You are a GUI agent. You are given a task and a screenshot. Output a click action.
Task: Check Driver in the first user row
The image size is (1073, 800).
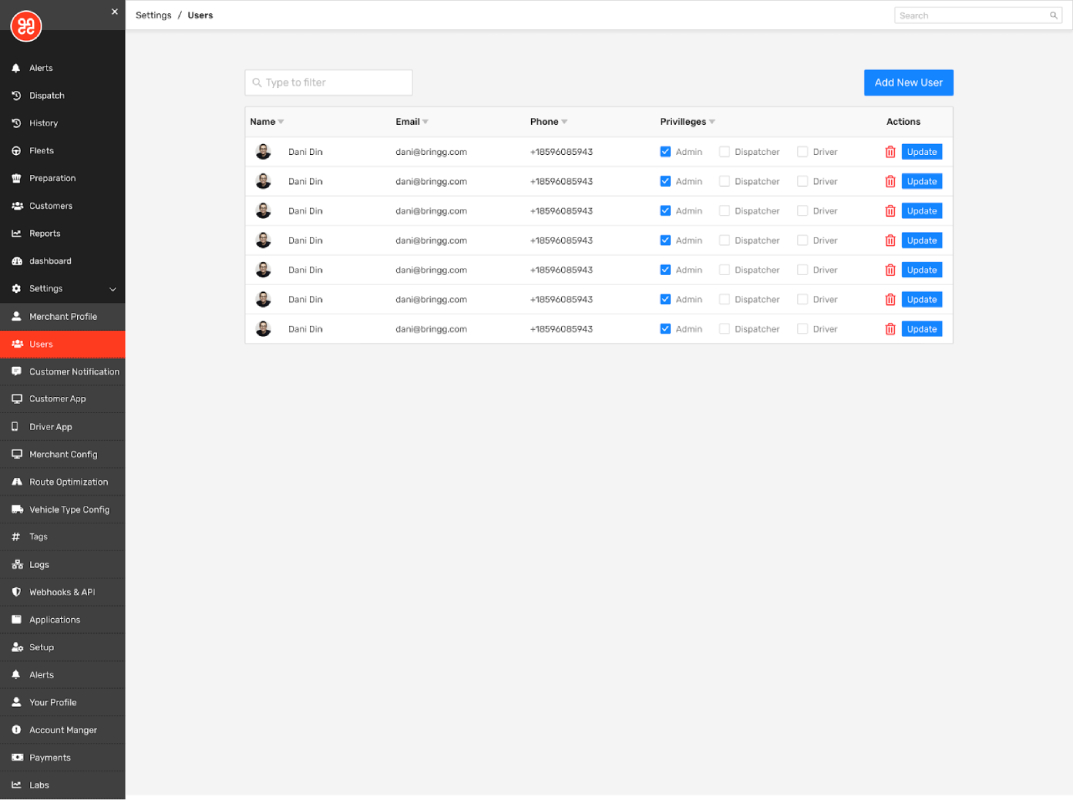point(803,152)
